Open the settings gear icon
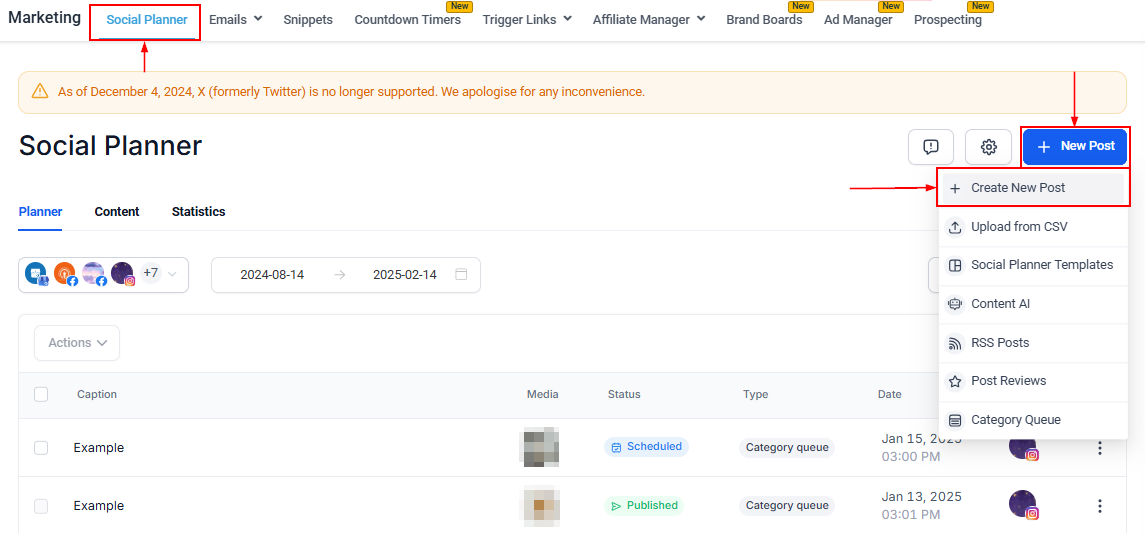The image size is (1145, 533). coord(988,147)
